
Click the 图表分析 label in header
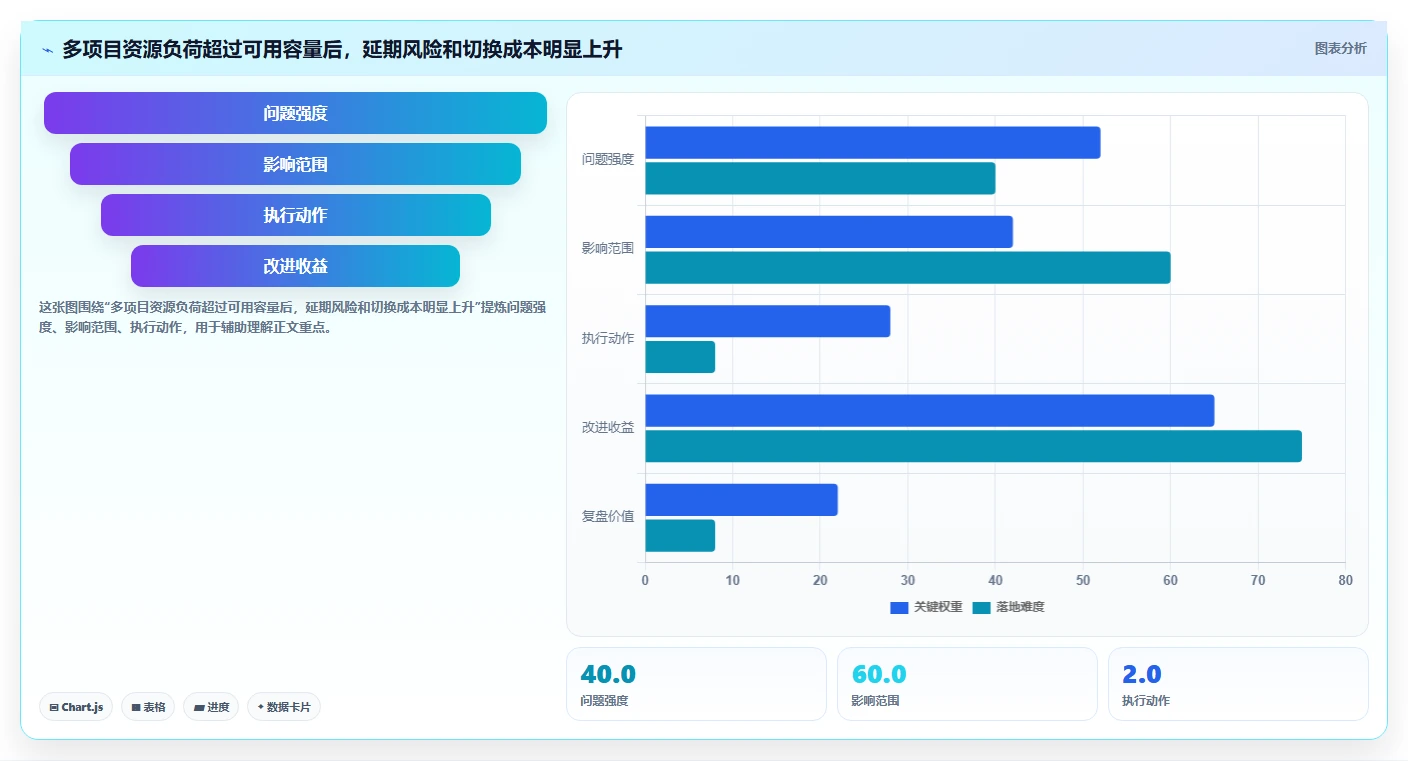click(x=1340, y=48)
